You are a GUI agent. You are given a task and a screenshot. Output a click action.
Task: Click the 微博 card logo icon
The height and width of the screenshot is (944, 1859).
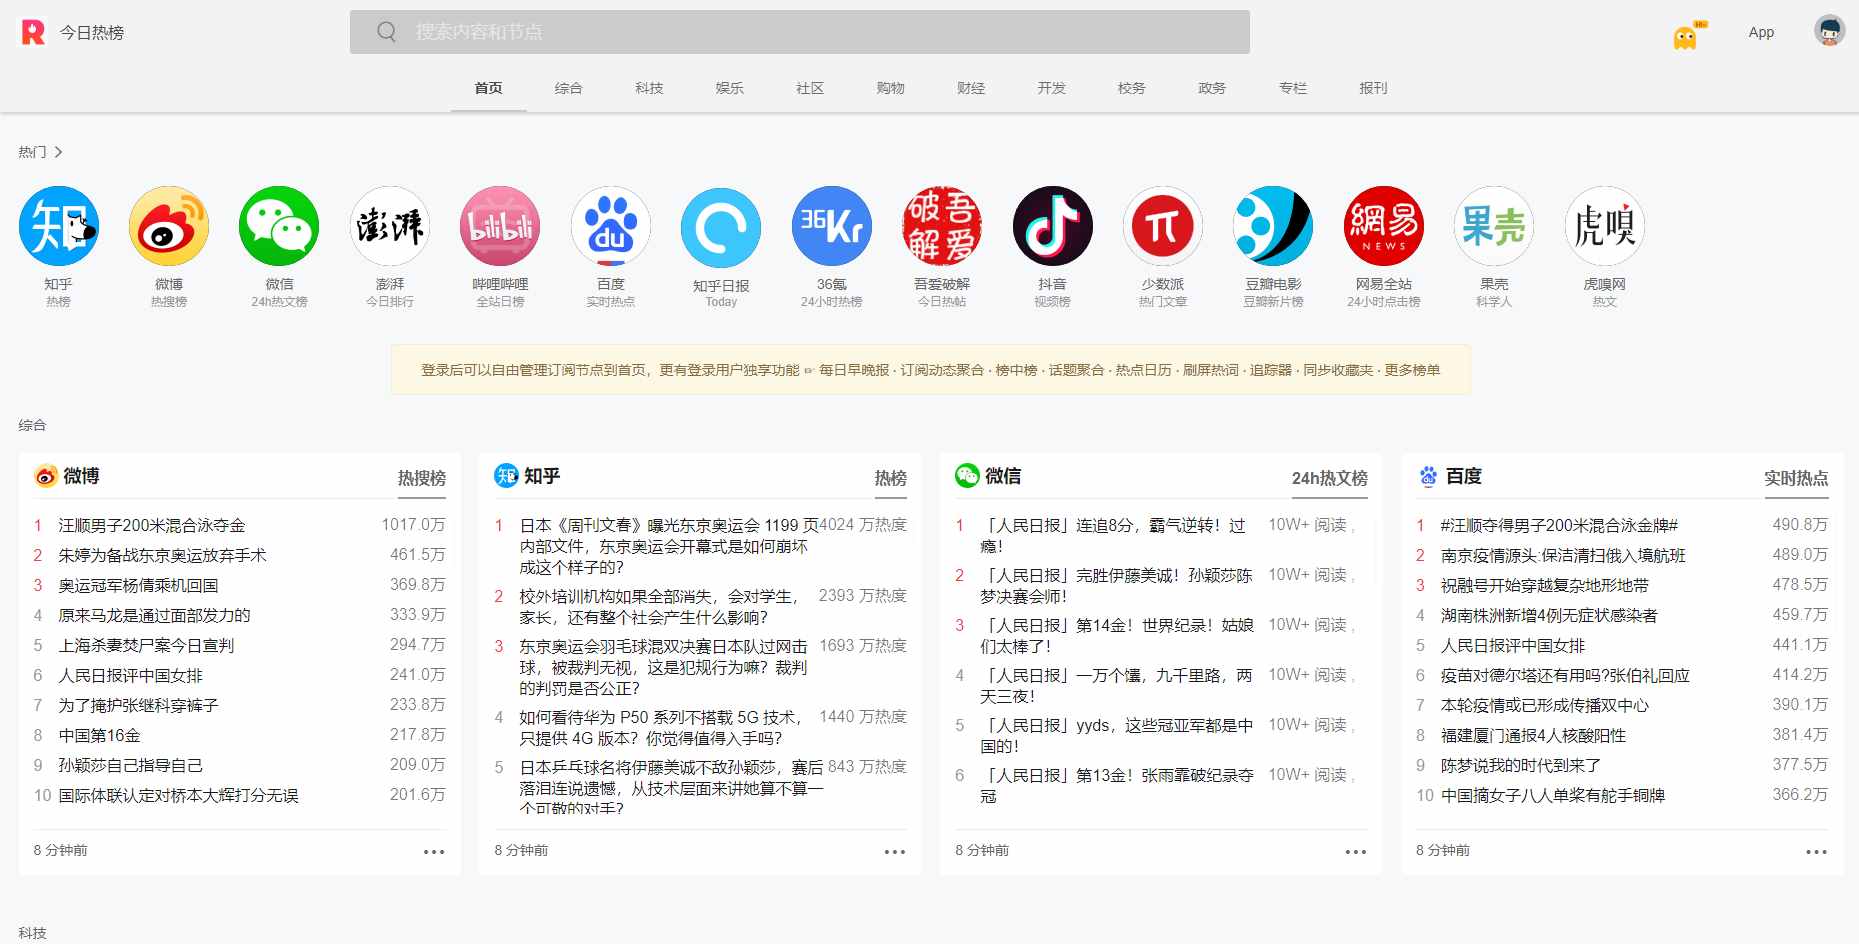tap(45, 476)
